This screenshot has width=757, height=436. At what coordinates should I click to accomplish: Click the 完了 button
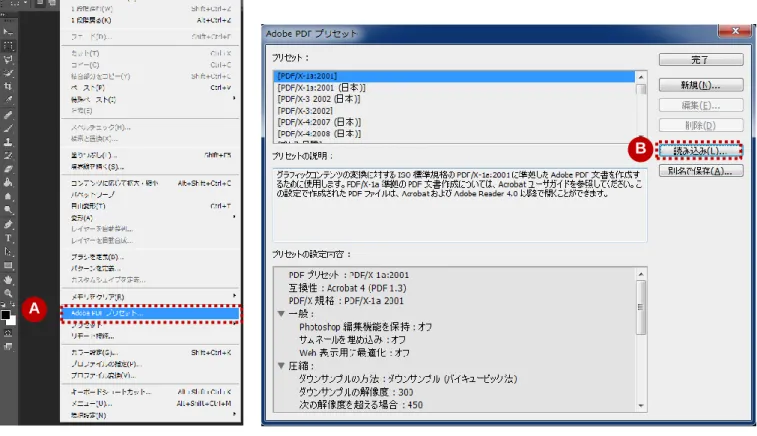pos(701,60)
